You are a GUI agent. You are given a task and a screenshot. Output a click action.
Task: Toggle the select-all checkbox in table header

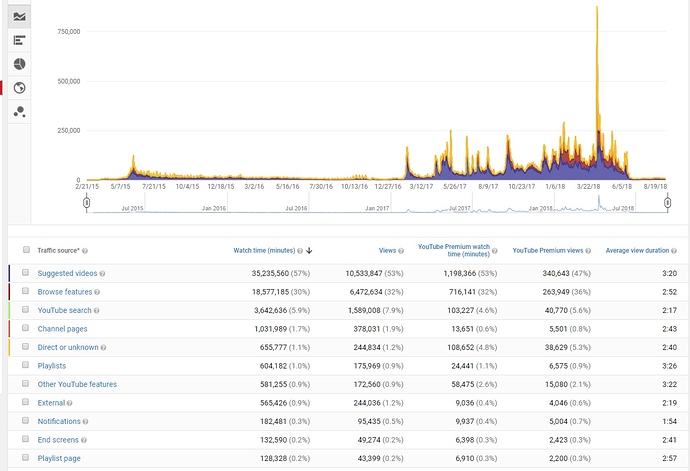point(26,250)
